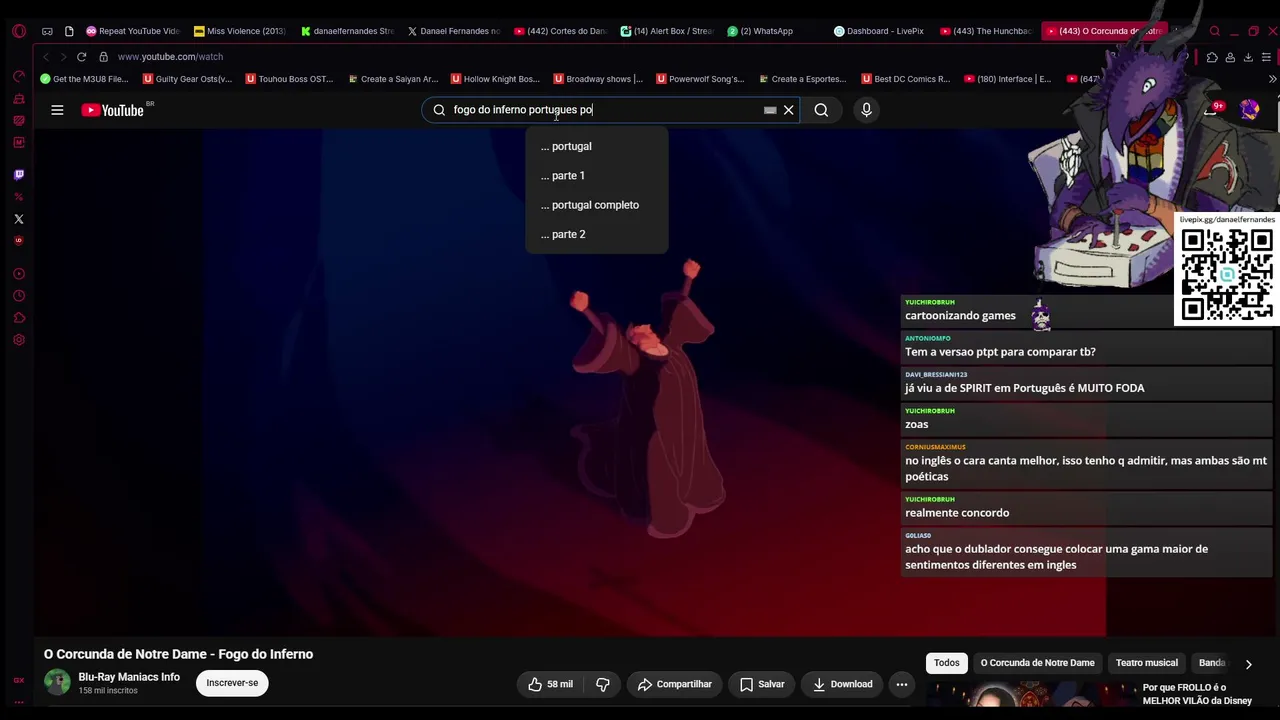Open more actions three-dot menu
The image size is (1280, 720).
click(x=901, y=684)
